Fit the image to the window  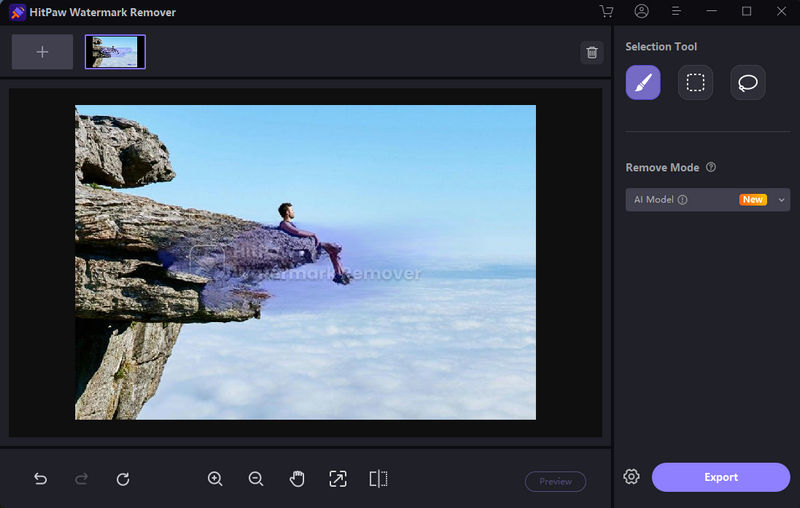click(338, 479)
